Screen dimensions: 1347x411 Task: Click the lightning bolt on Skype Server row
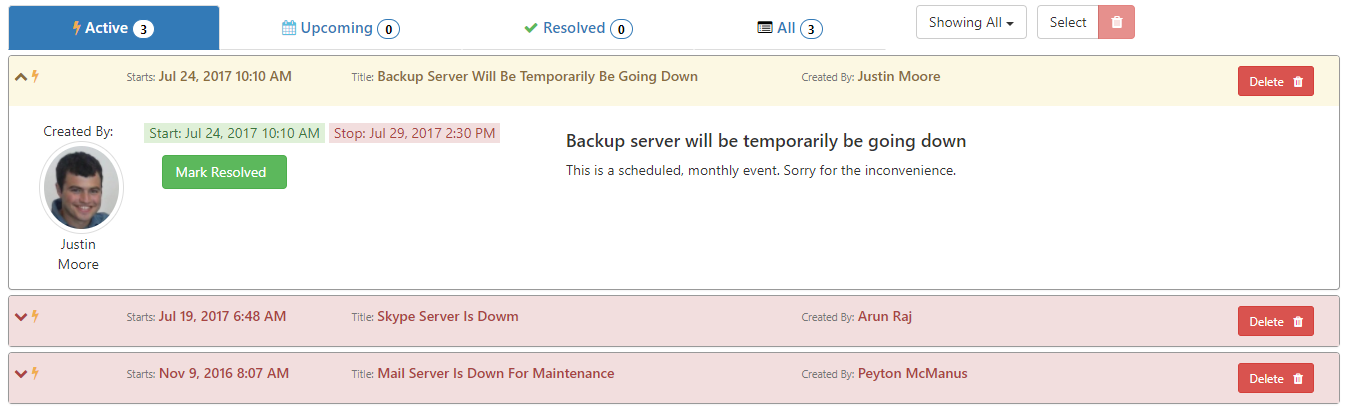point(35,316)
